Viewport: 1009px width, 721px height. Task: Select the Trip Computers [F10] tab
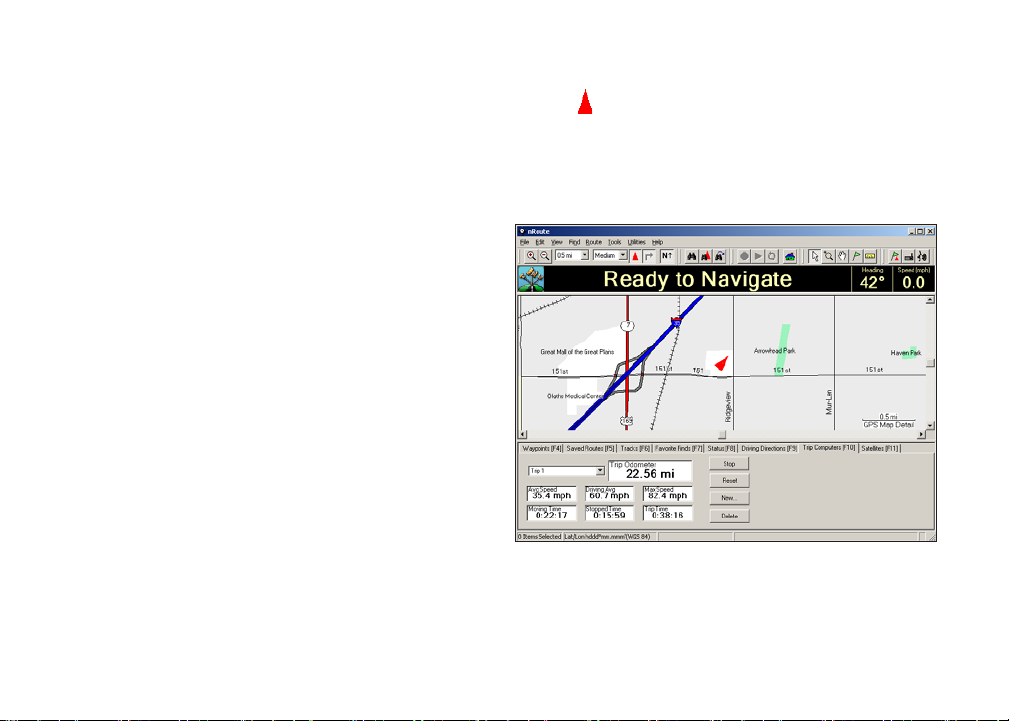(x=829, y=447)
